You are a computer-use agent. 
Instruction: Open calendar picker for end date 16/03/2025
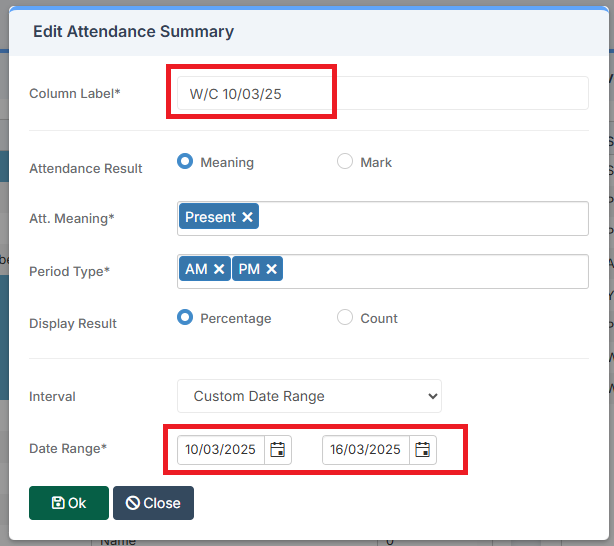point(423,450)
